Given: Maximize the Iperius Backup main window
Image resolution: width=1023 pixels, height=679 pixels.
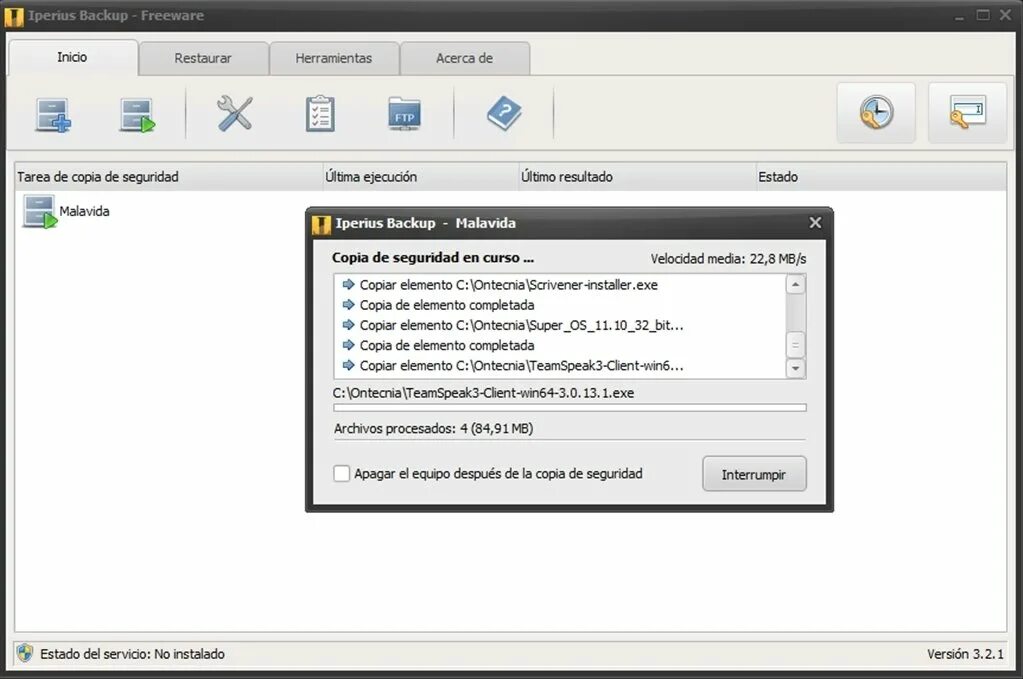Looking at the screenshot, I should (x=983, y=15).
